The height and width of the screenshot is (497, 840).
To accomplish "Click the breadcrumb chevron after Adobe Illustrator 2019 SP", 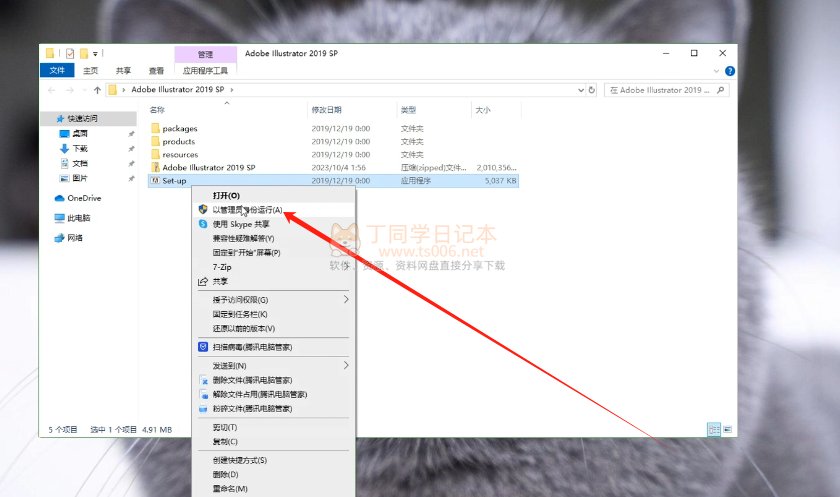I will click(232, 90).
